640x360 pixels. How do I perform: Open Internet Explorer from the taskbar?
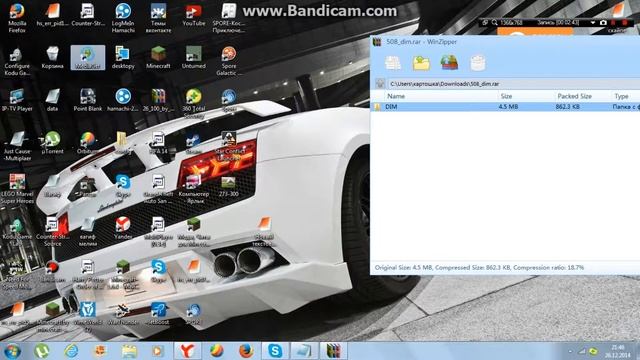pyautogui.click(x=71, y=351)
